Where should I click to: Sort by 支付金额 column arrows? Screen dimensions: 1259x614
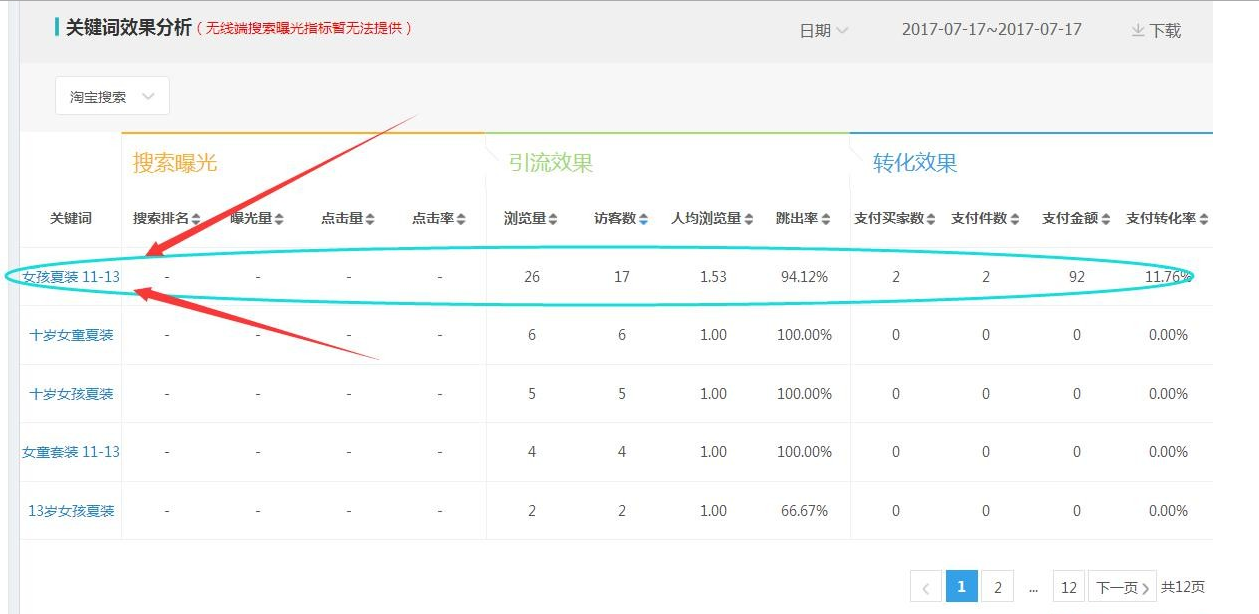point(1105,219)
